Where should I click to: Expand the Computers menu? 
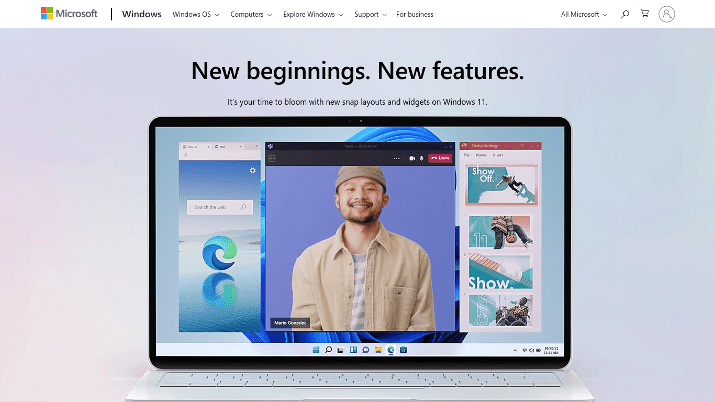click(251, 15)
